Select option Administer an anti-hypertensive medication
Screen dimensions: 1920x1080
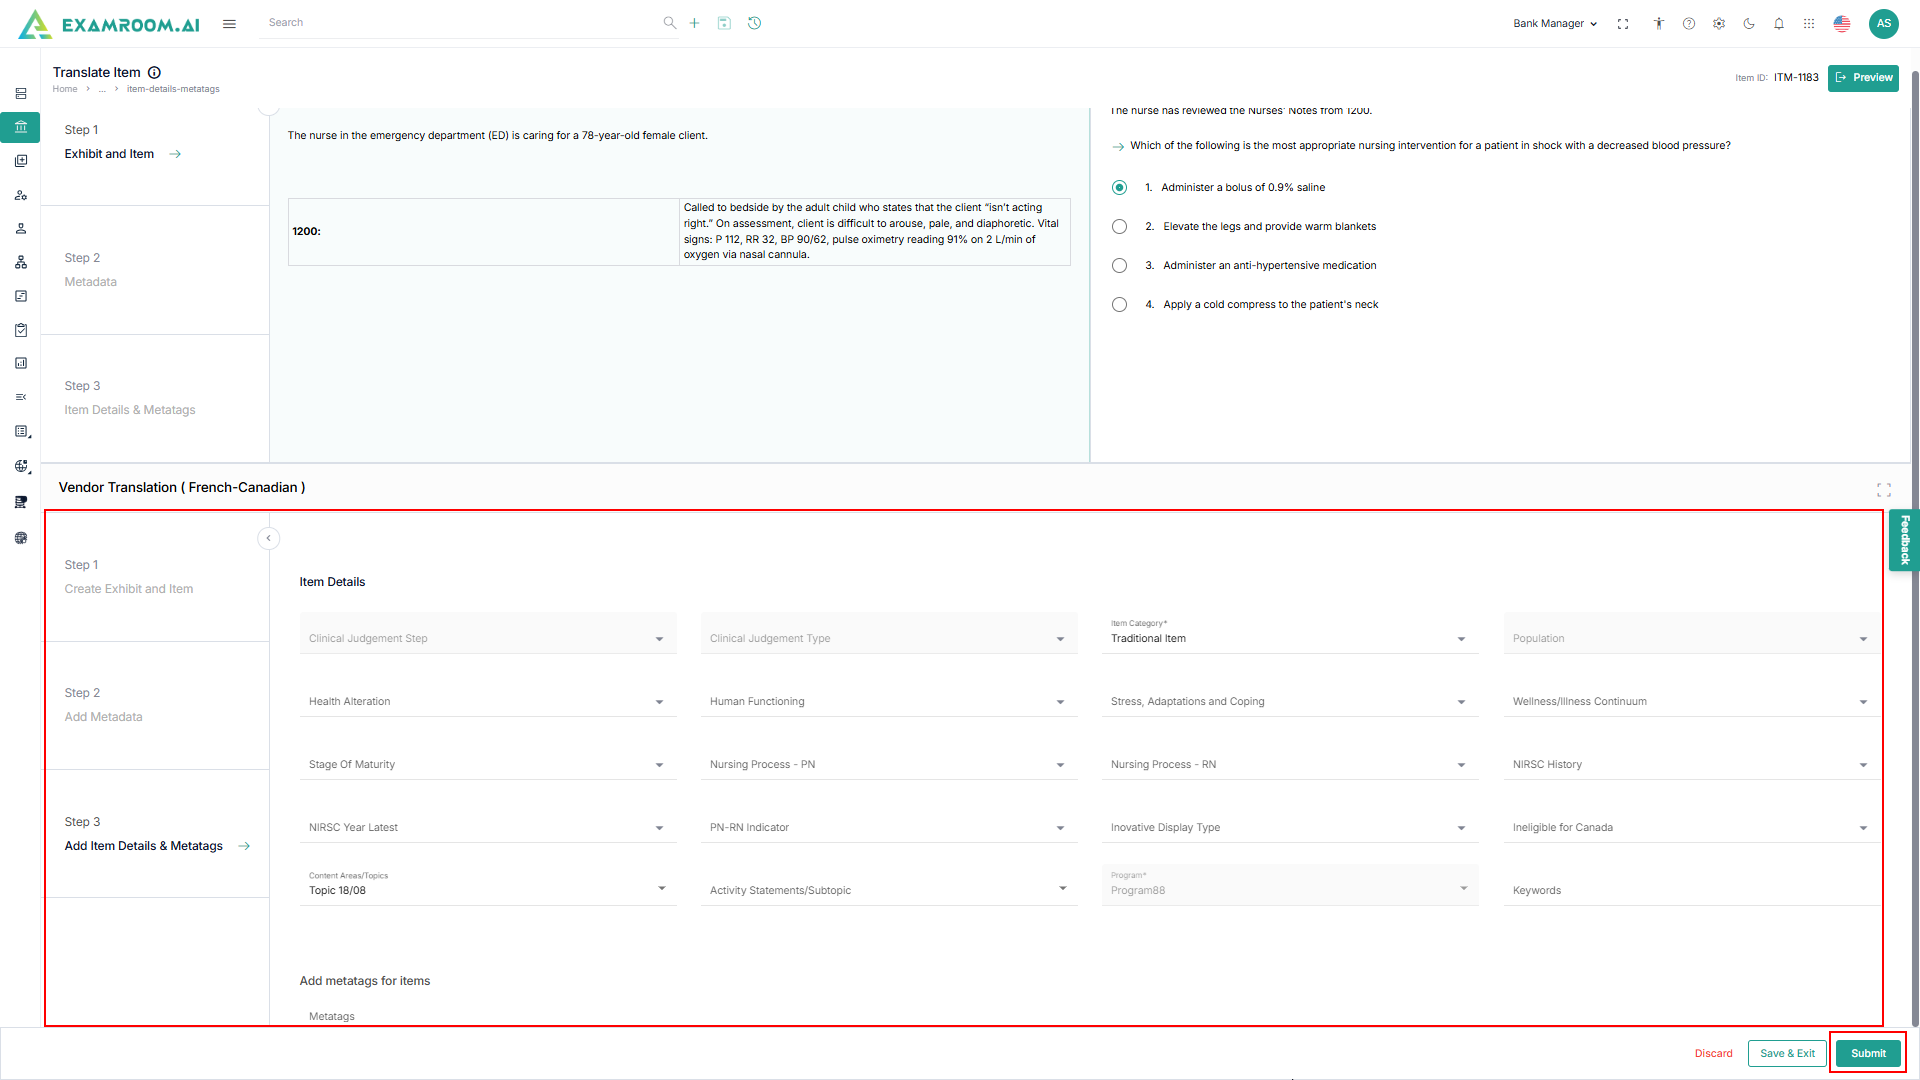coord(1120,266)
